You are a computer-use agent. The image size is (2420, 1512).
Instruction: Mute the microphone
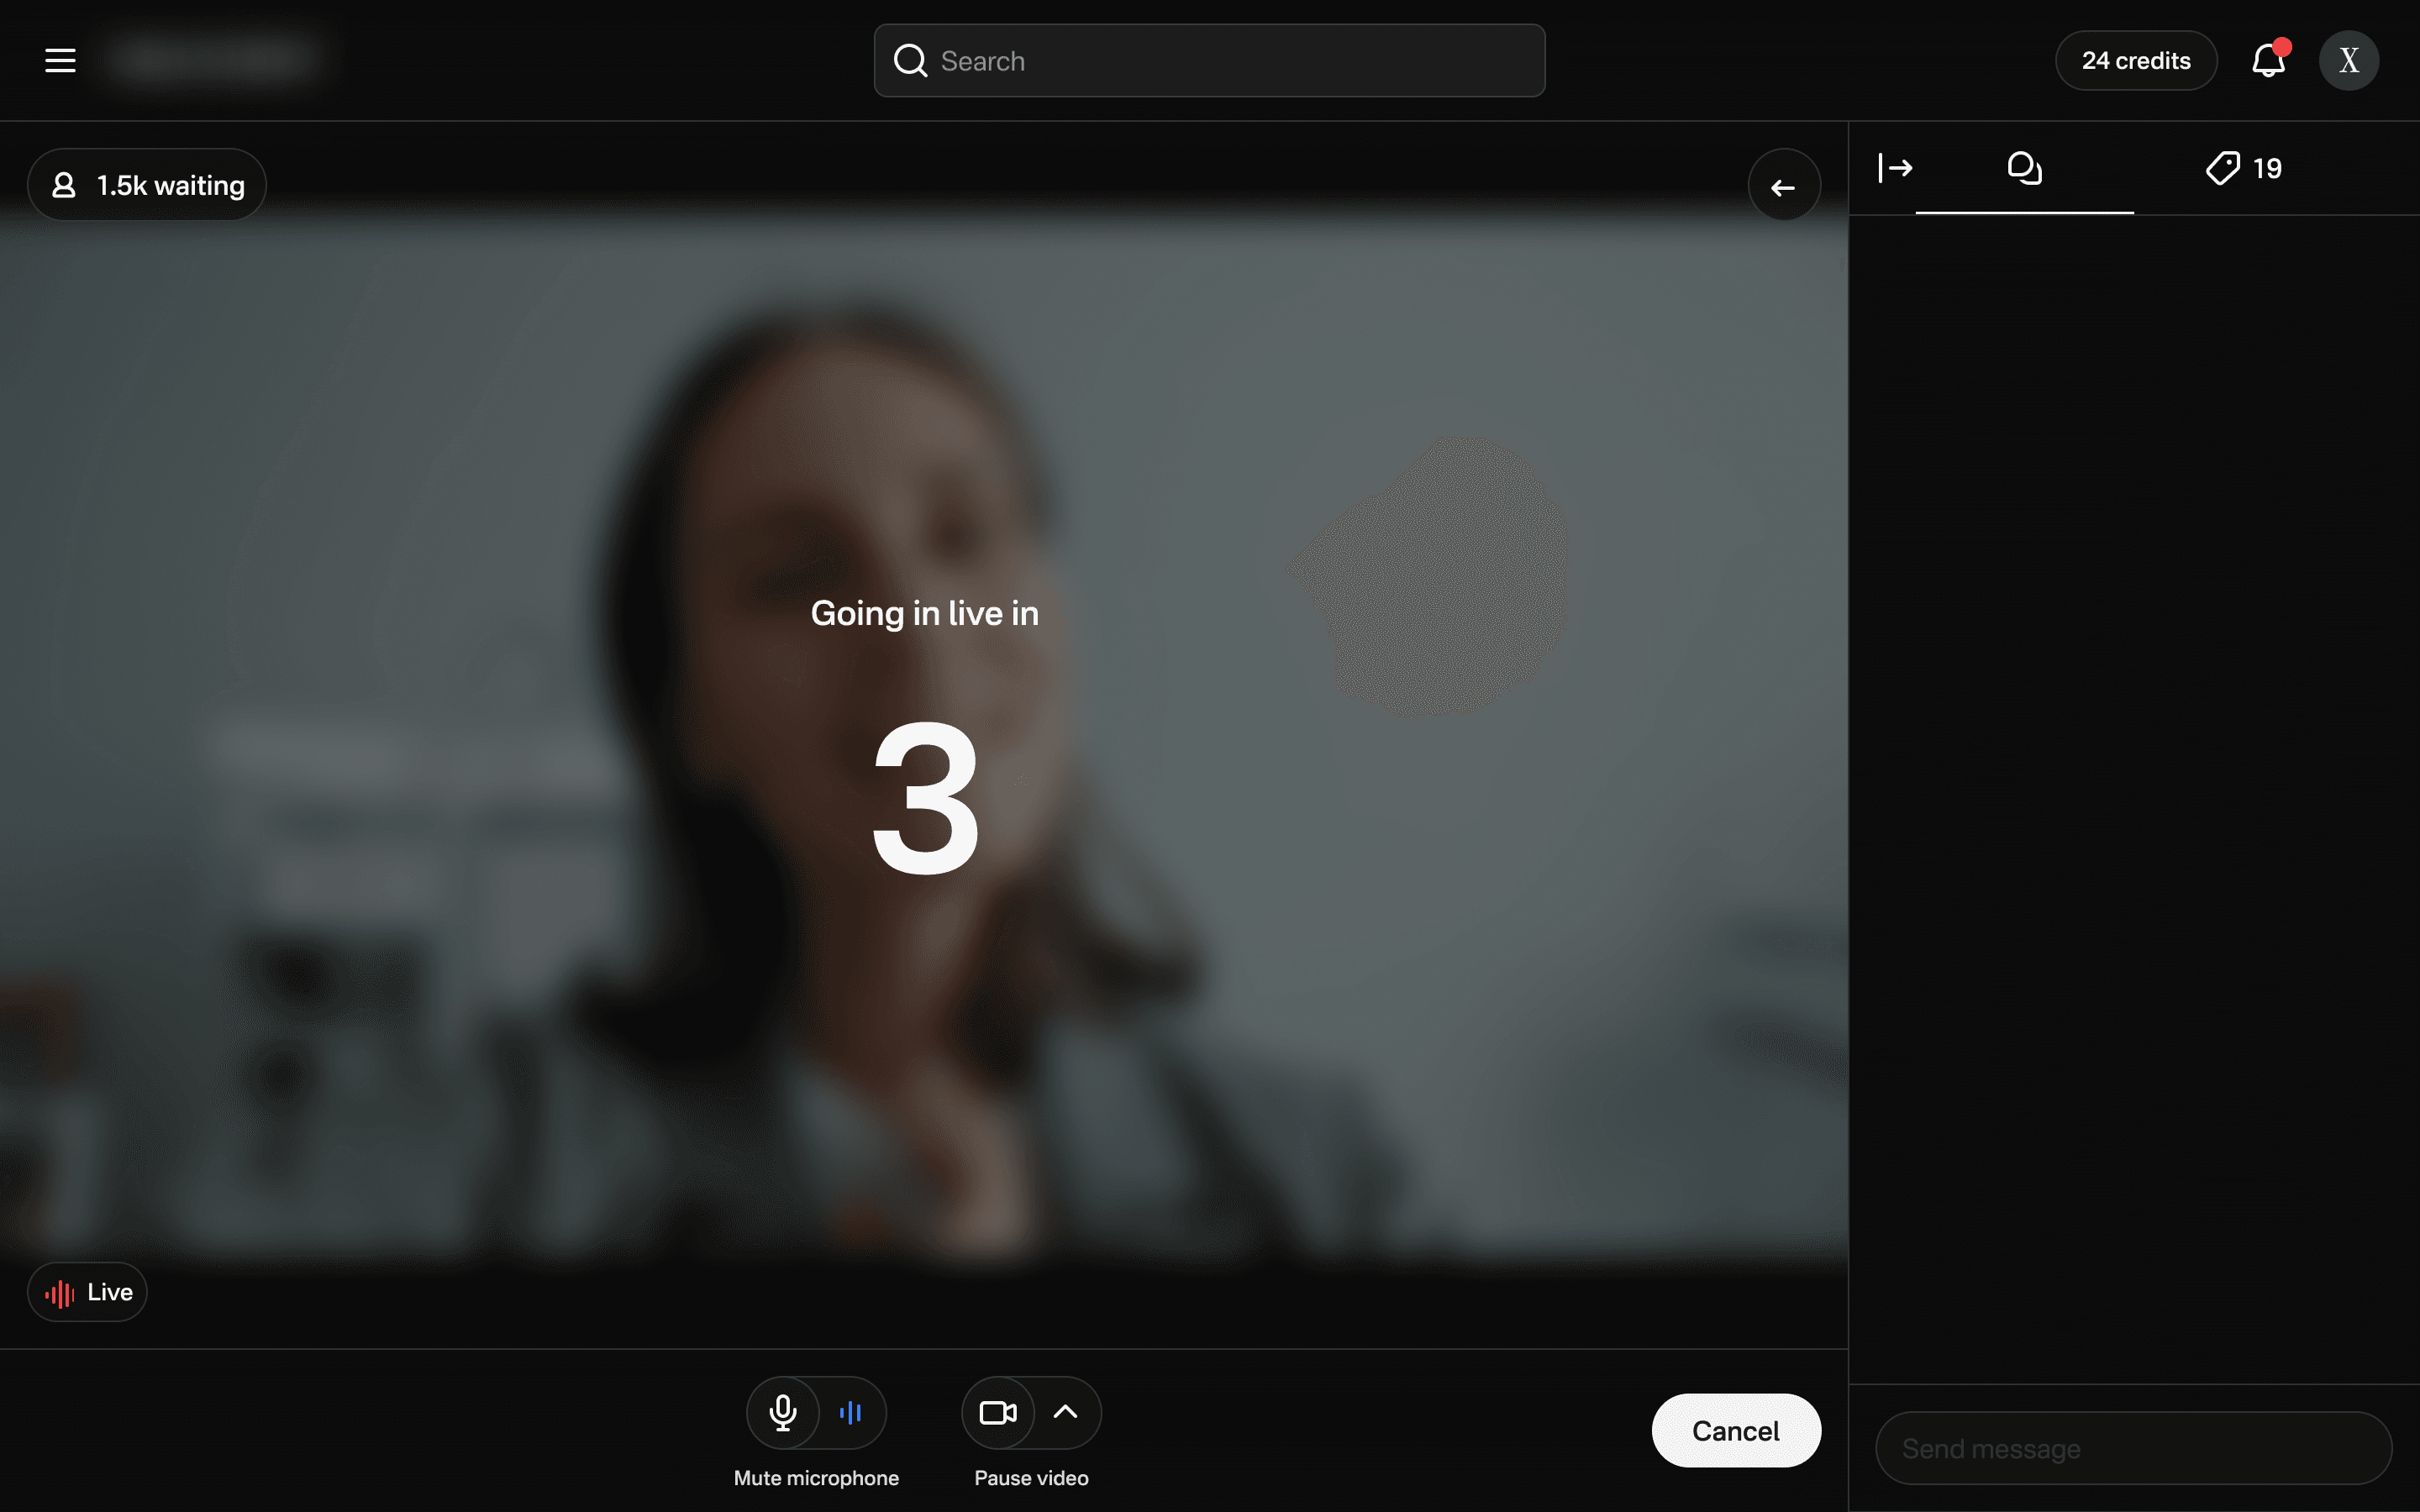click(783, 1412)
